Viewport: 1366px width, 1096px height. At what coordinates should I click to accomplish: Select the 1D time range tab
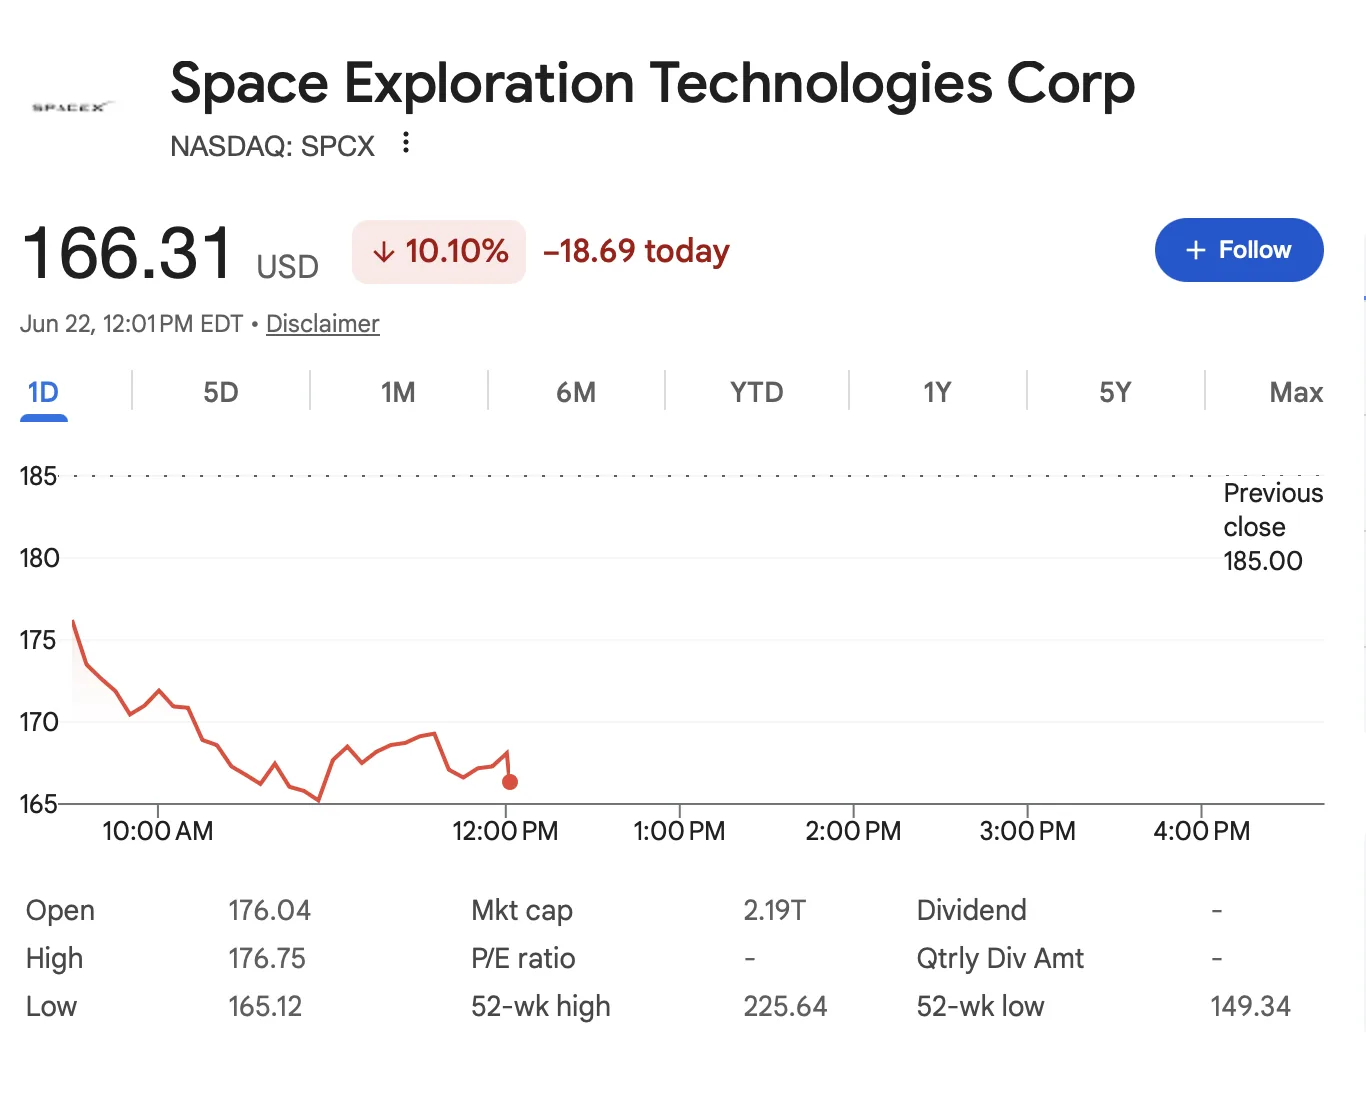pyautogui.click(x=43, y=392)
